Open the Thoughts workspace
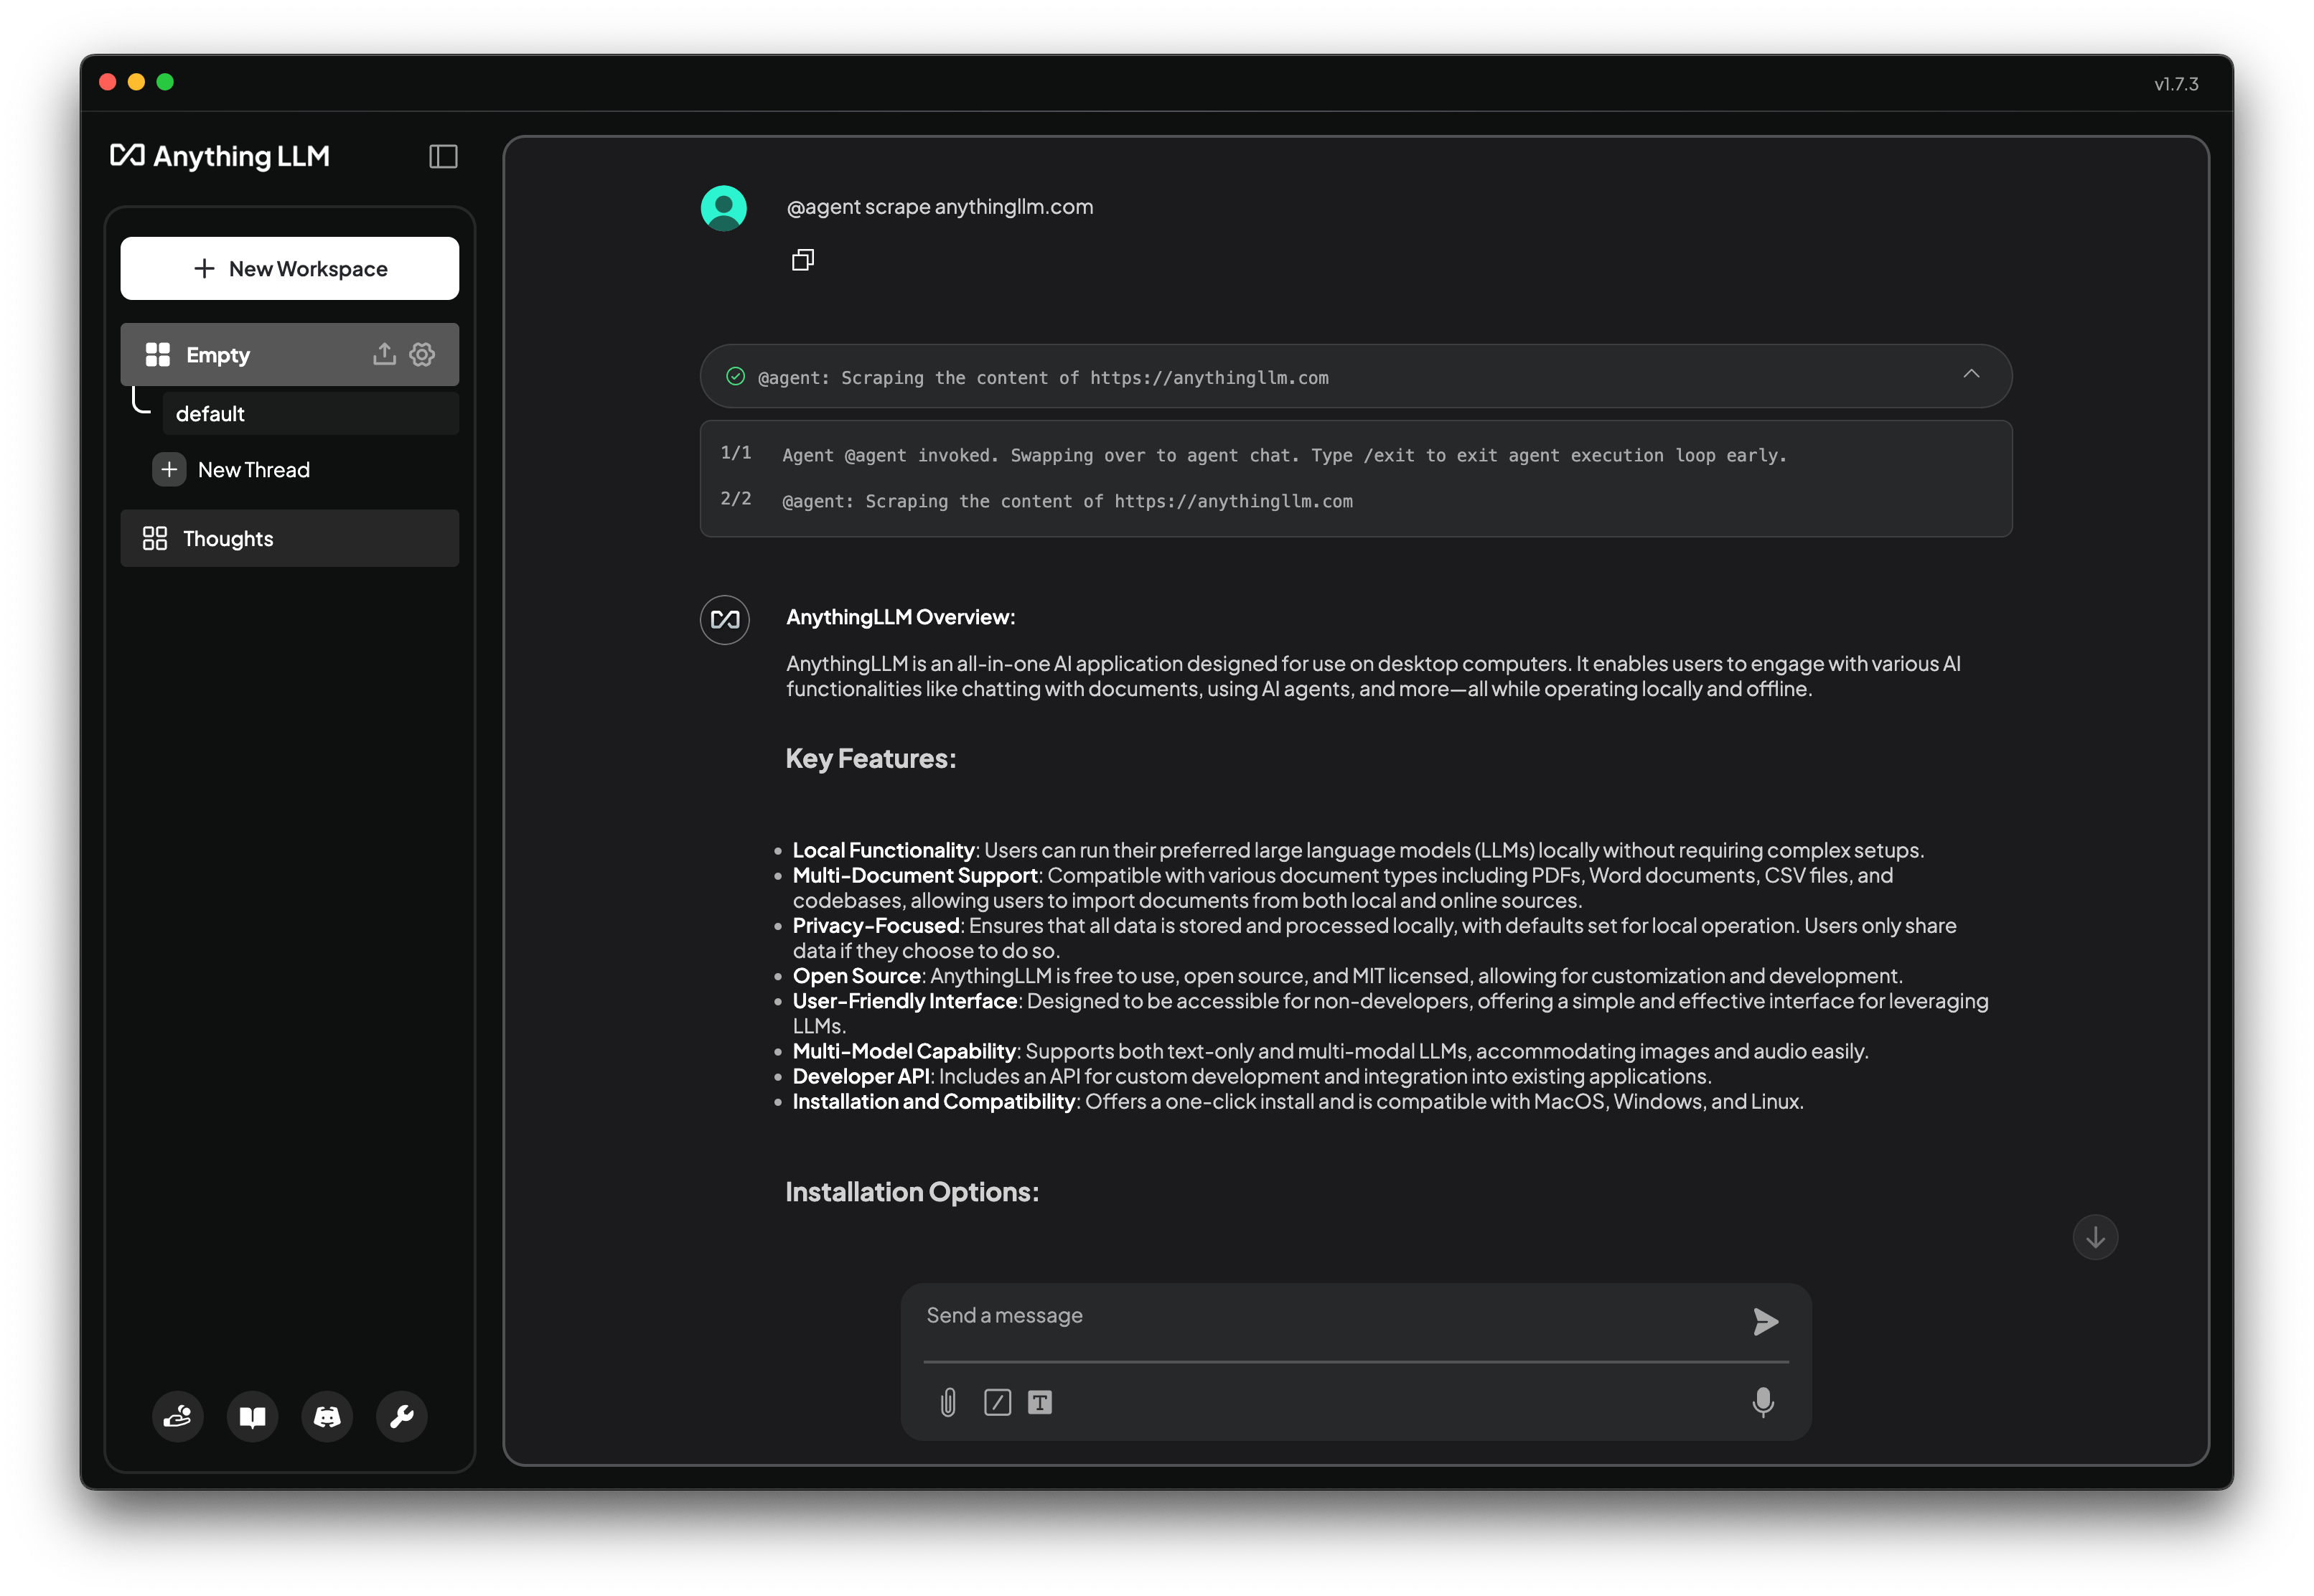 (290, 538)
